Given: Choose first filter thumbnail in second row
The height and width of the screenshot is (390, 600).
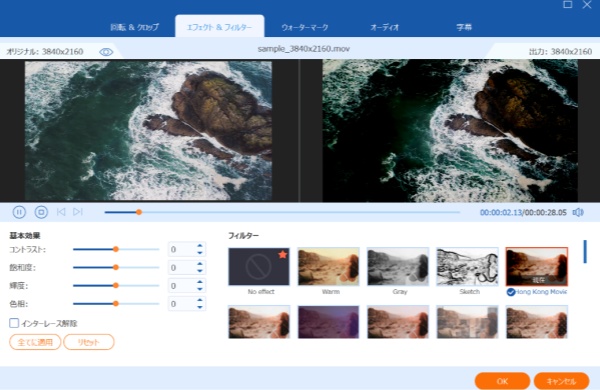Looking at the screenshot, I should [x=259, y=322].
